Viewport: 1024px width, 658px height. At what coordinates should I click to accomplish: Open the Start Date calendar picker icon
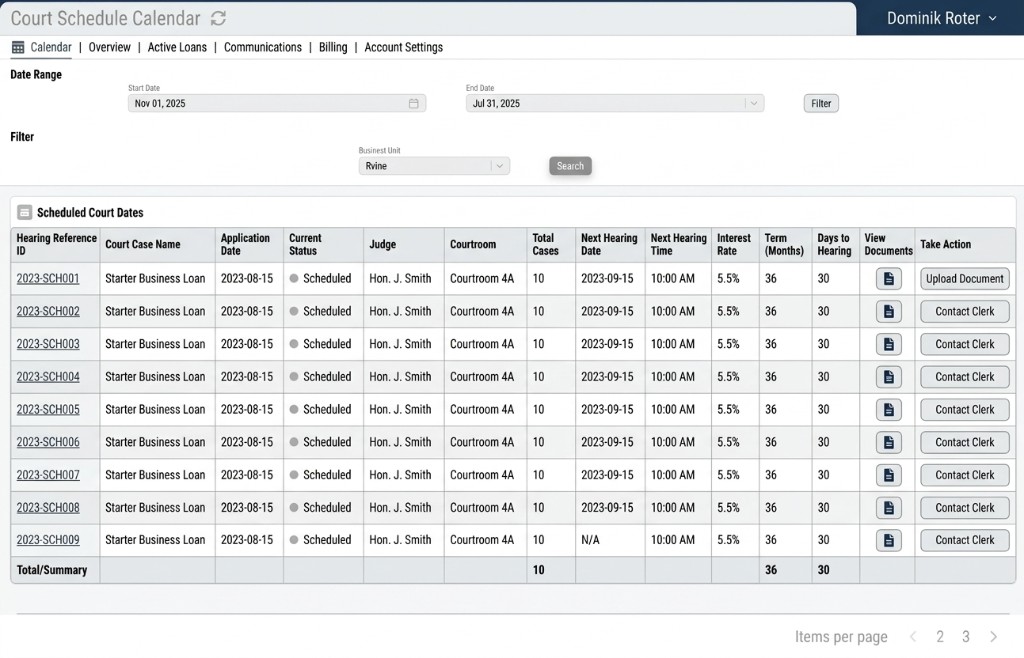413,103
